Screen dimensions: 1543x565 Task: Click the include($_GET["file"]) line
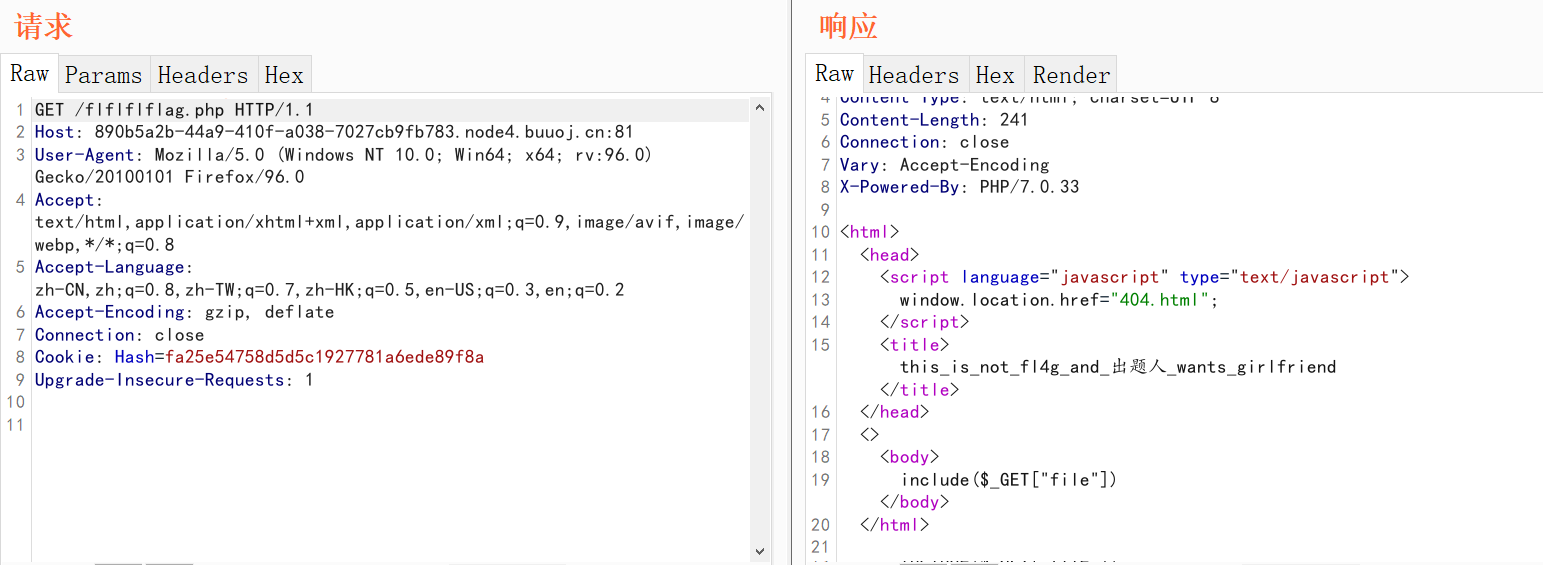1009,480
